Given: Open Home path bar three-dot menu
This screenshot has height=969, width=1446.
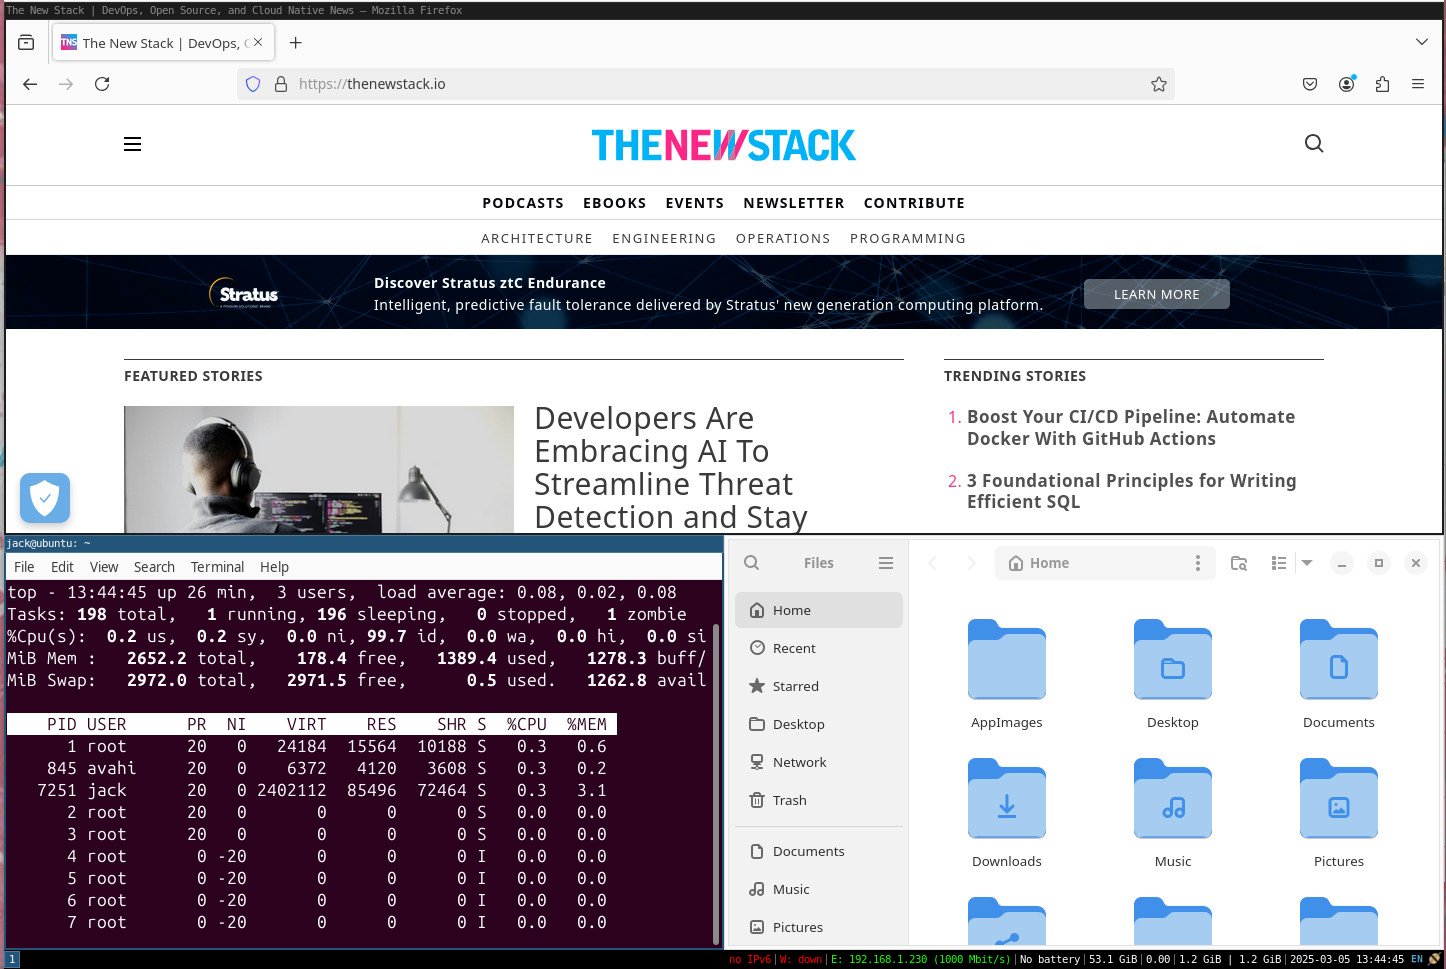Looking at the screenshot, I should click(x=1197, y=563).
